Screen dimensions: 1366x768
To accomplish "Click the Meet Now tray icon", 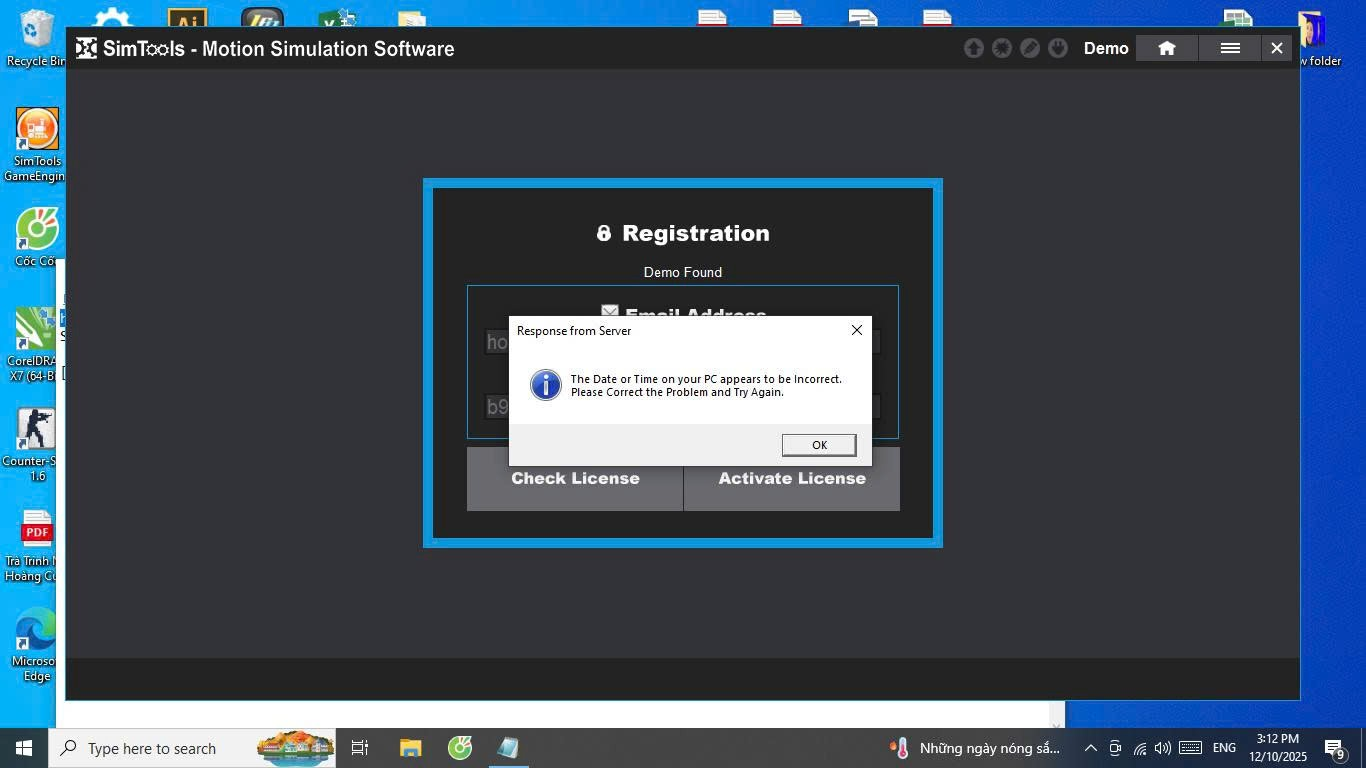I will pos(1115,748).
